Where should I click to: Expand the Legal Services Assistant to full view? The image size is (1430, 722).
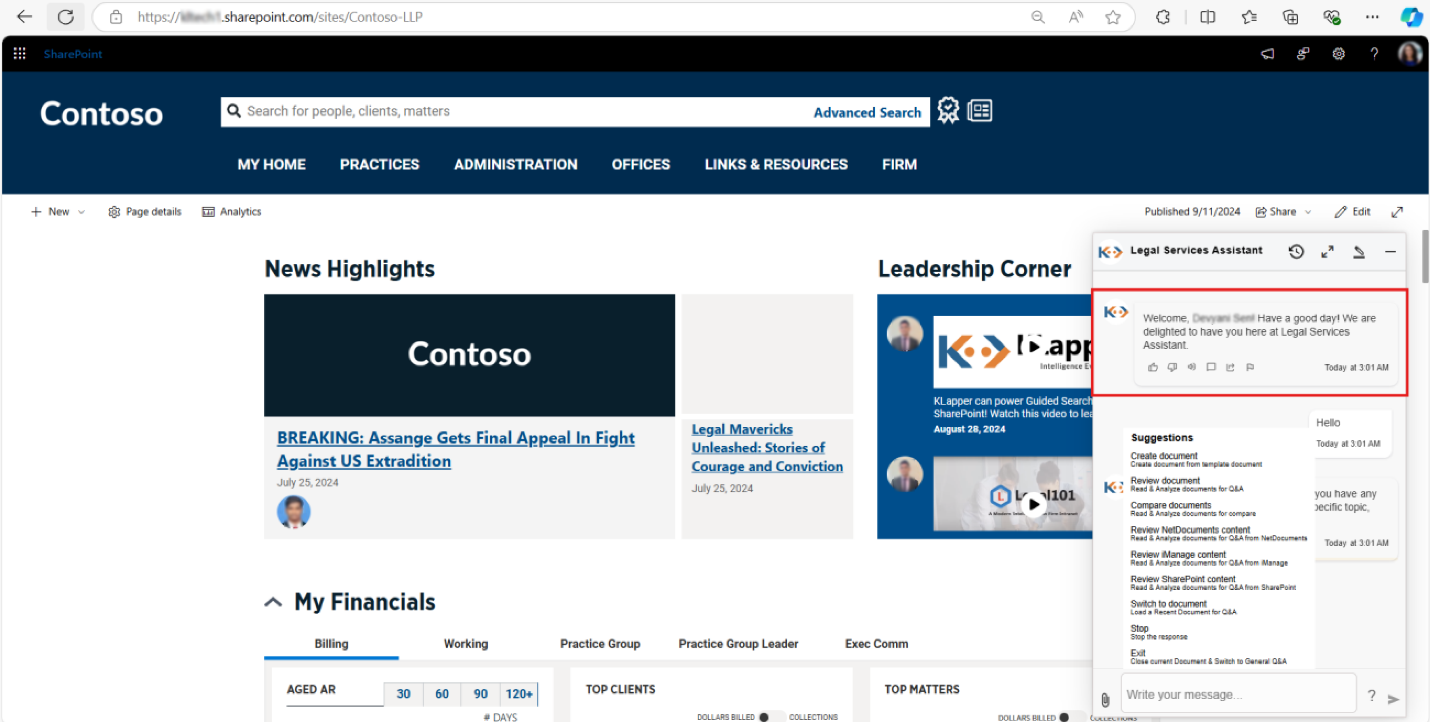1327,252
